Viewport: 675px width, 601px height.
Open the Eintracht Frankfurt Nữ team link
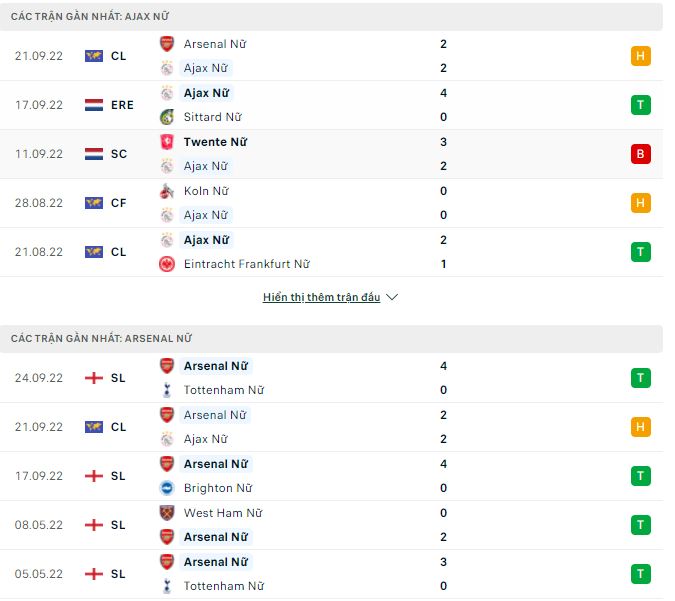[x=246, y=264]
